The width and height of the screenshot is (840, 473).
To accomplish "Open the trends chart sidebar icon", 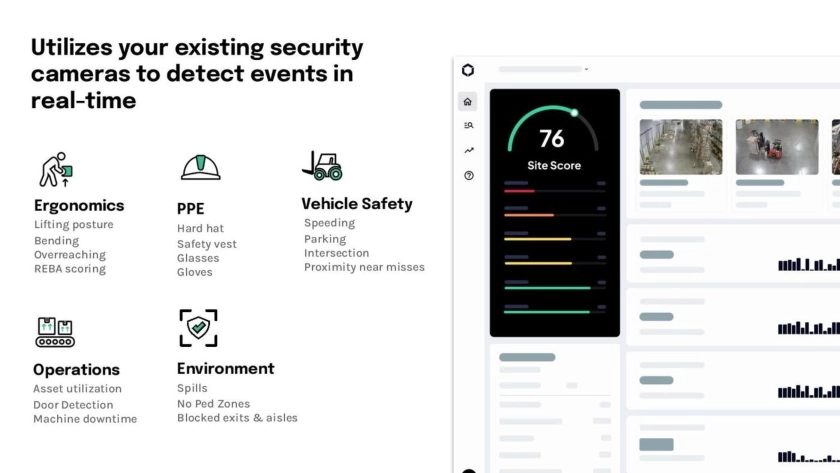I will (x=468, y=150).
